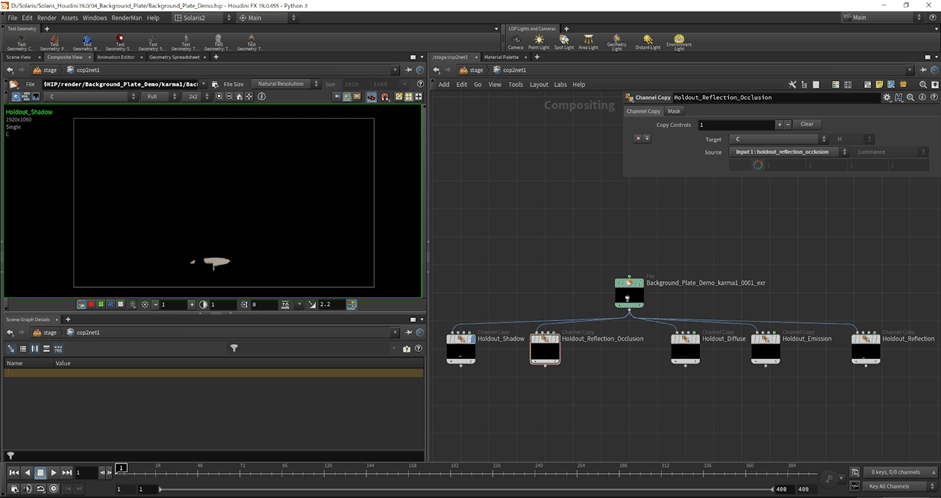Toggle the blue channel display button
Viewport: 941px width, 498px height.
(110, 305)
